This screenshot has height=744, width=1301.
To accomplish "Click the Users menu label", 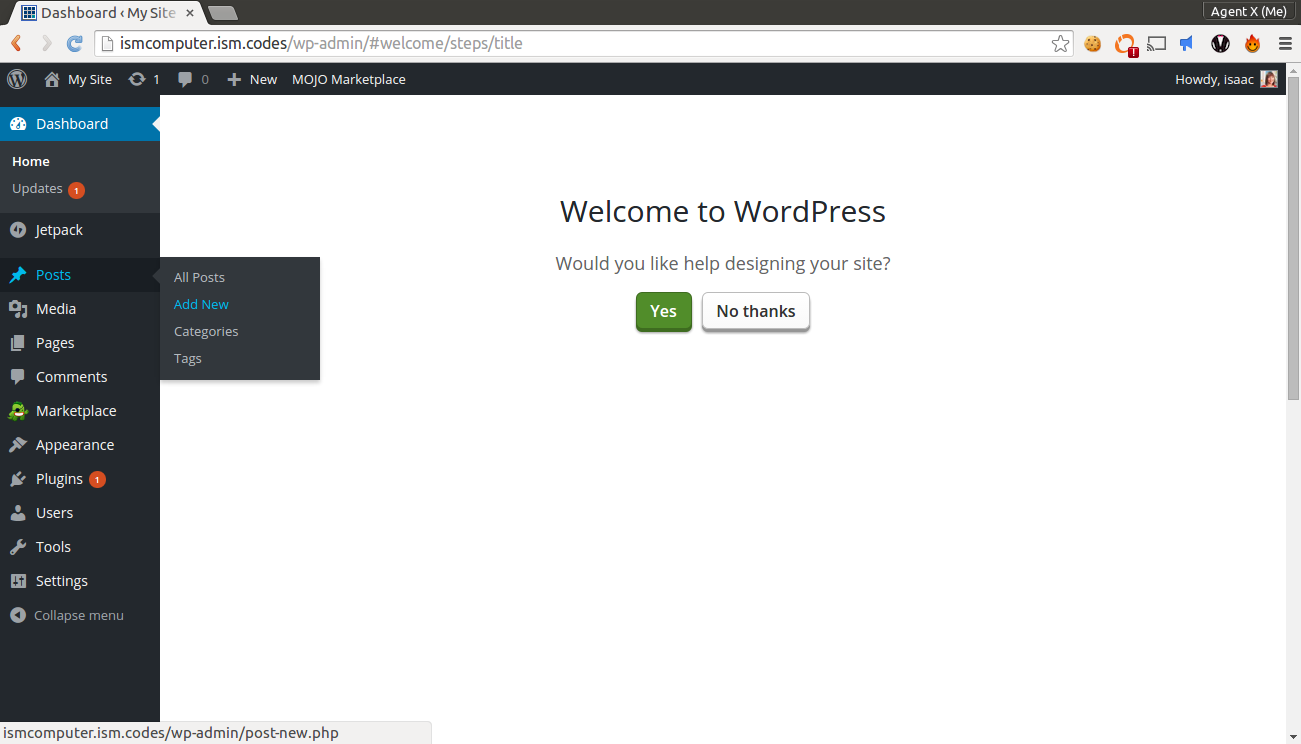I will 54,513.
